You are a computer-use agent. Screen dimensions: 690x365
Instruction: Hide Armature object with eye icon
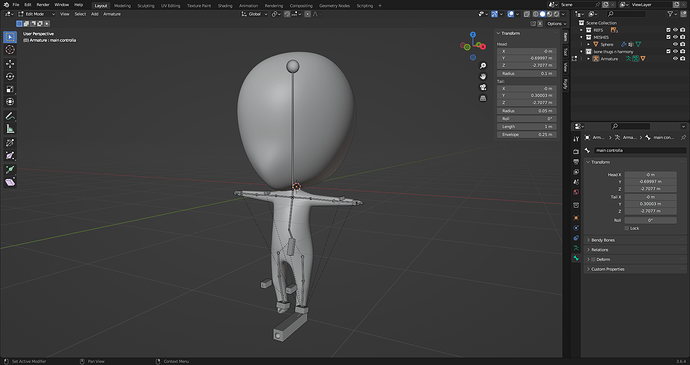click(675, 59)
